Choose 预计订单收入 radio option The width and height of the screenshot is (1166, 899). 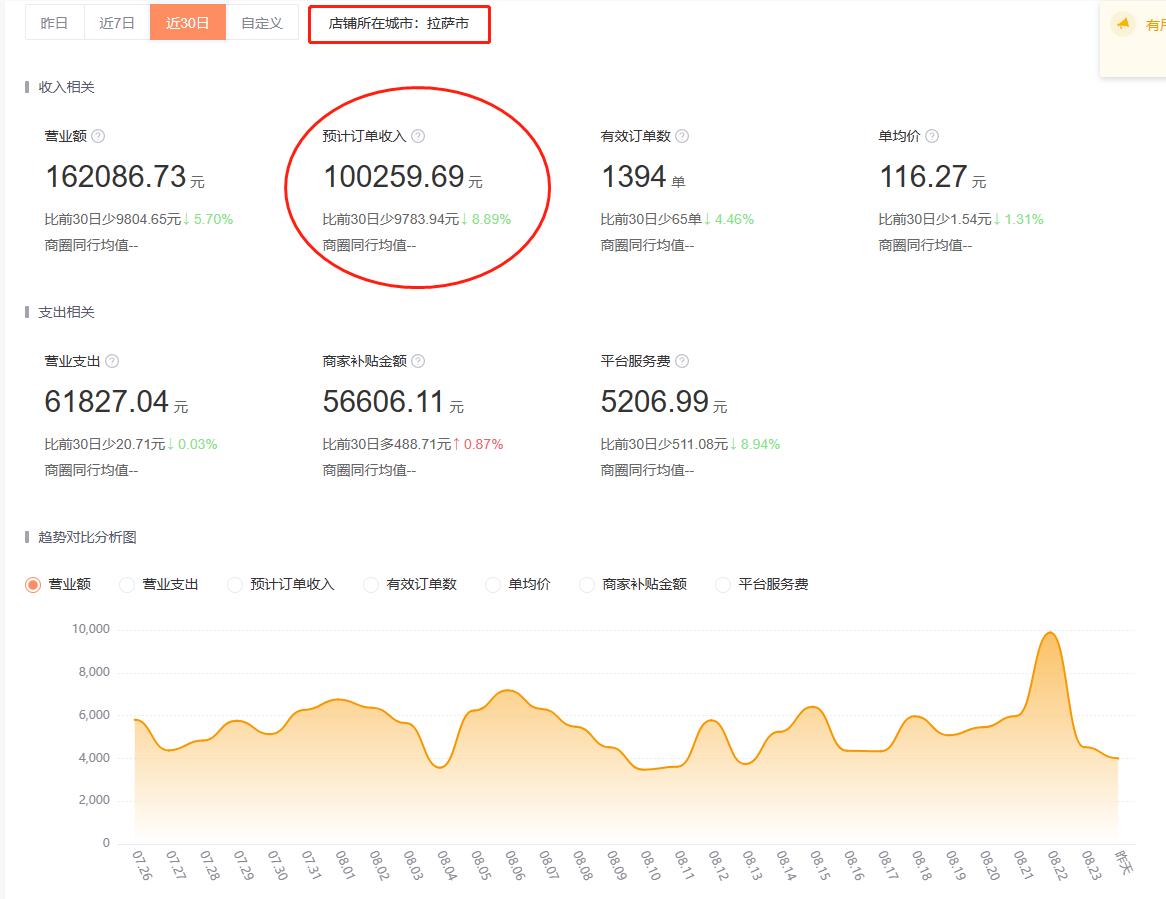click(235, 585)
